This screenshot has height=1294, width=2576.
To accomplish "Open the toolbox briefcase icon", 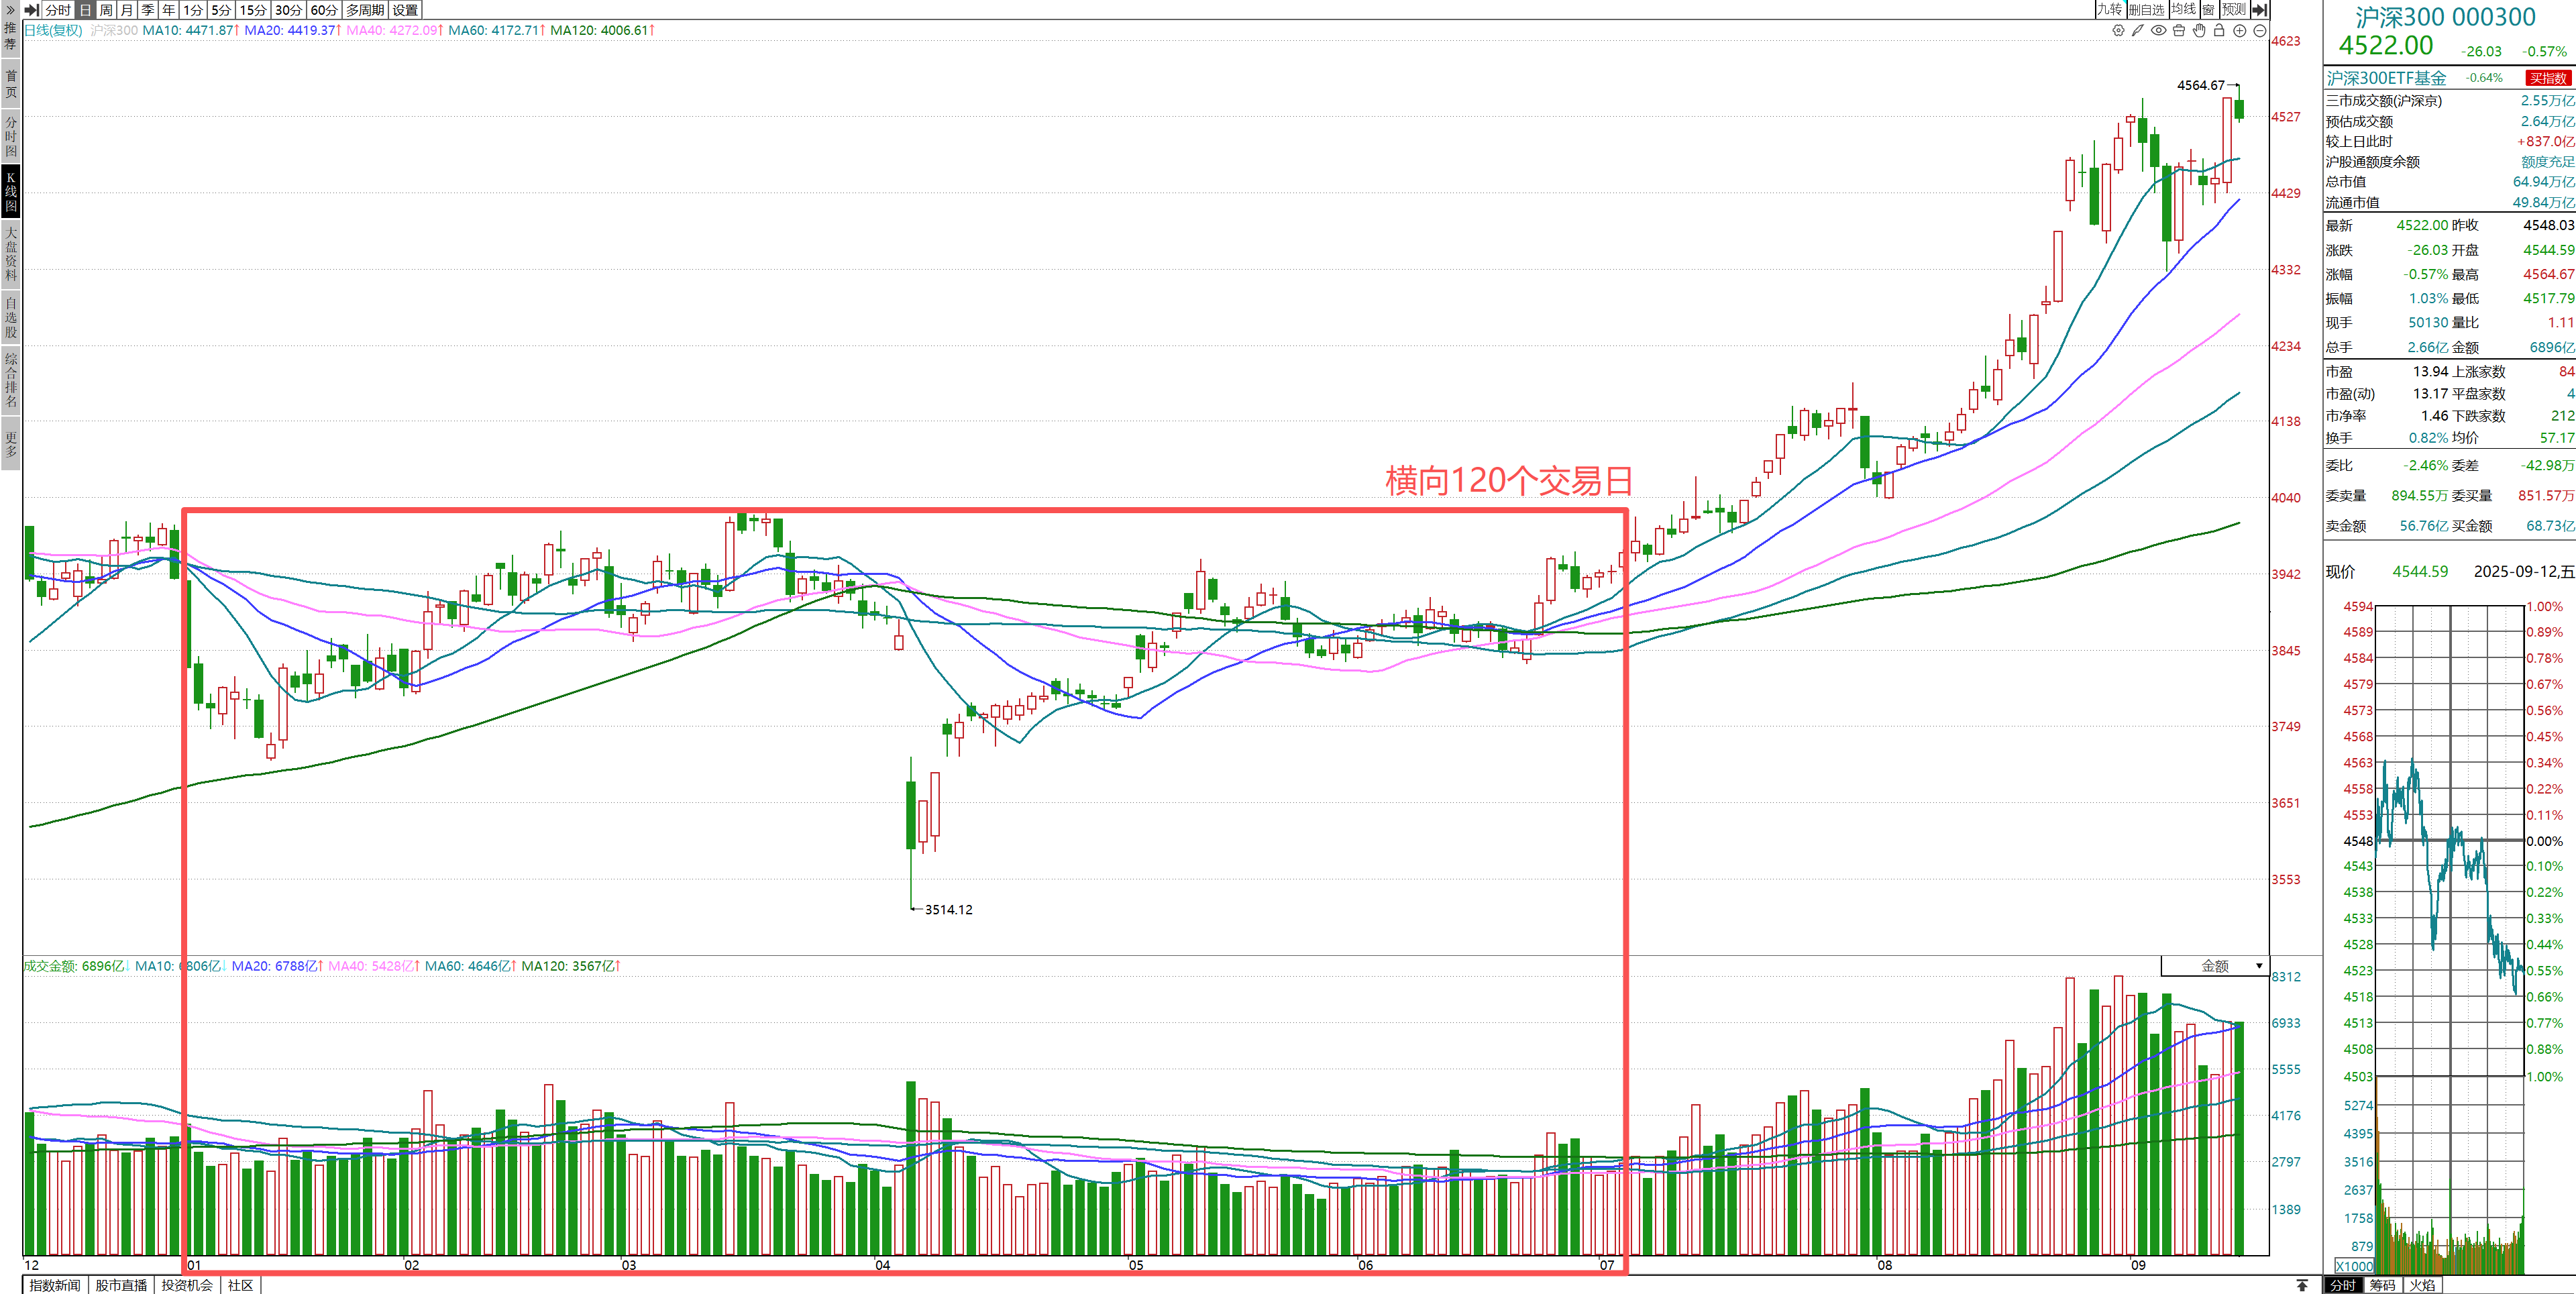I will coord(2179,31).
